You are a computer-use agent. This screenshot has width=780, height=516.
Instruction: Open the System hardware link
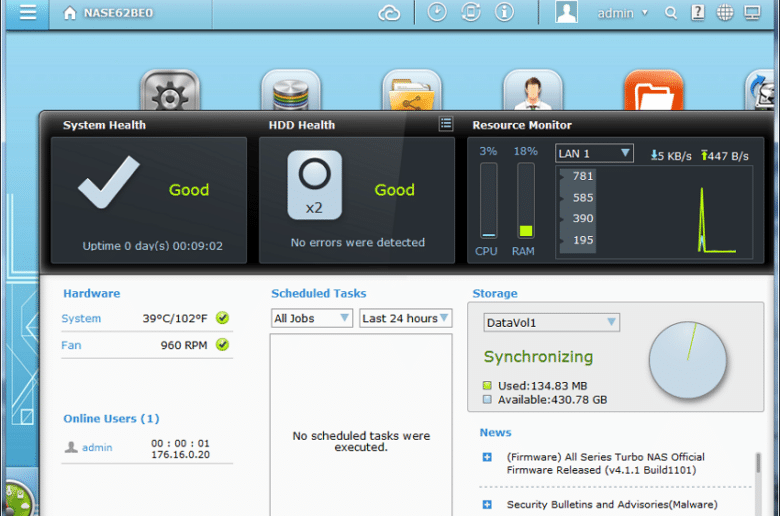(x=81, y=318)
